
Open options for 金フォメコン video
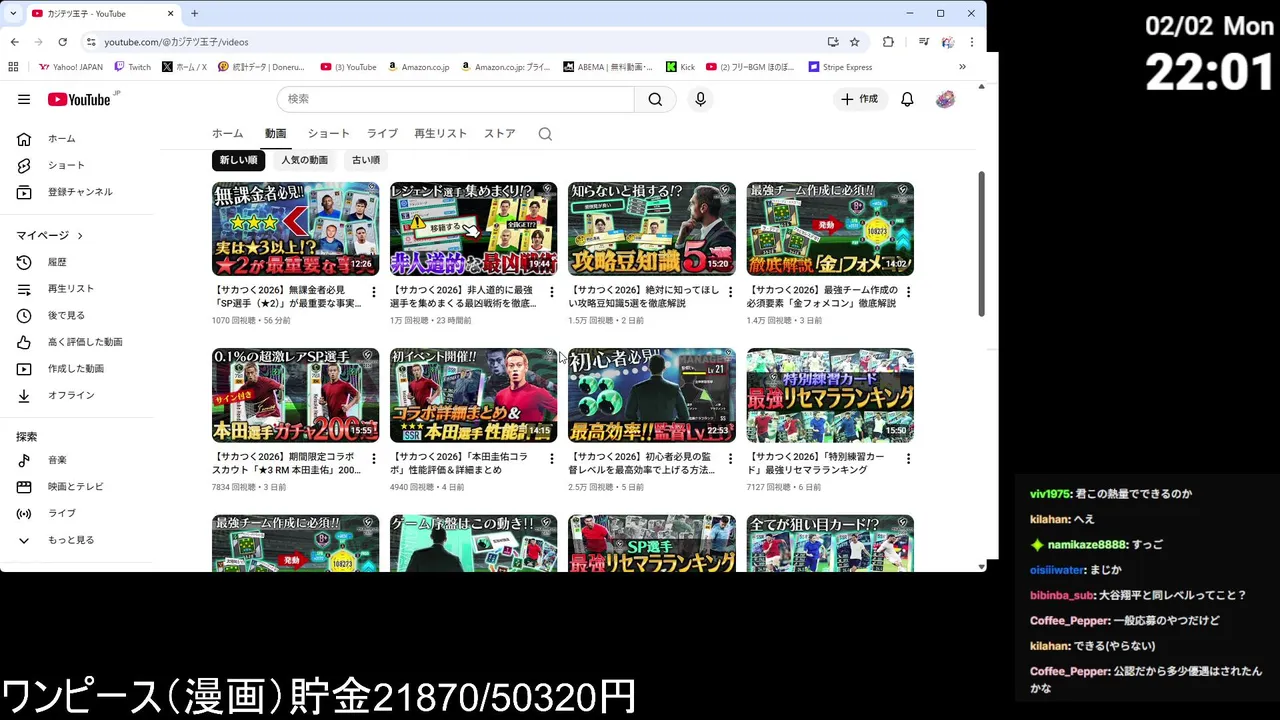click(908, 292)
